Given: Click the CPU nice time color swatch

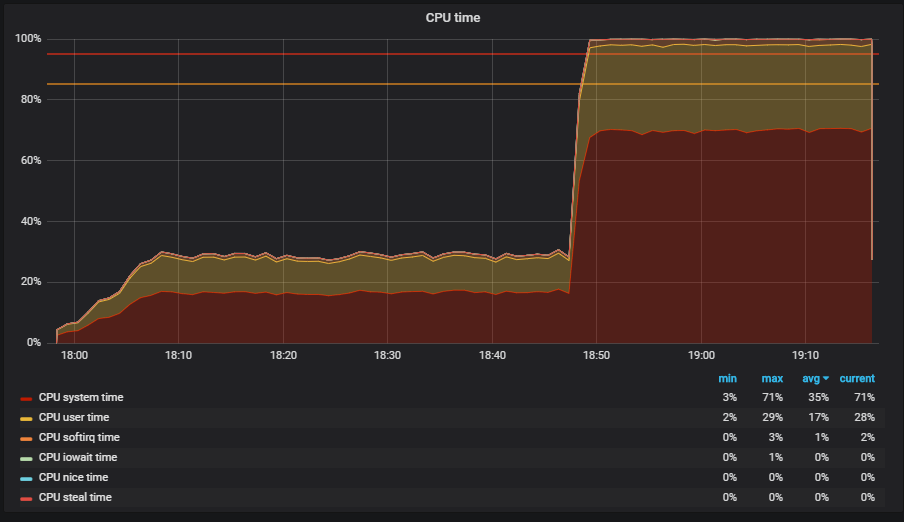Looking at the screenshot, I should [26, 479].
